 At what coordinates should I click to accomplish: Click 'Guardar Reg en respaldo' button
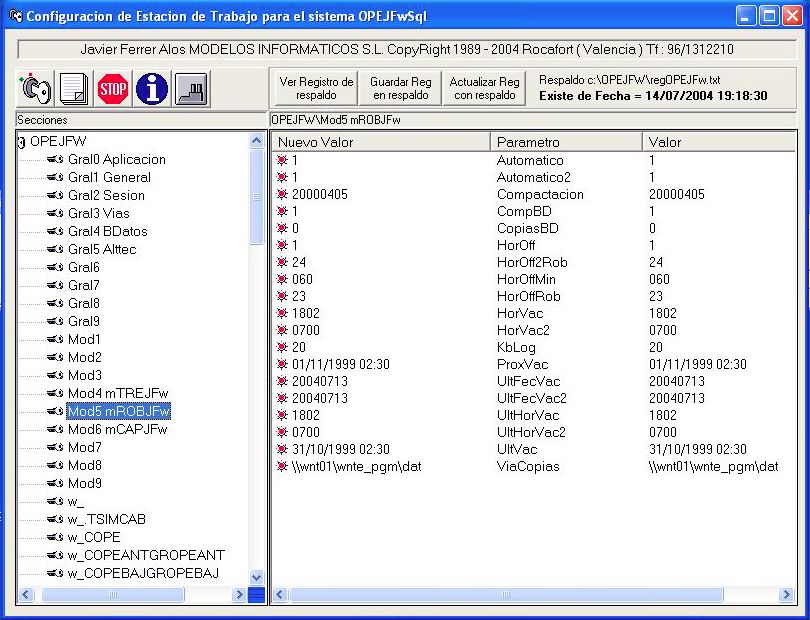400,88
